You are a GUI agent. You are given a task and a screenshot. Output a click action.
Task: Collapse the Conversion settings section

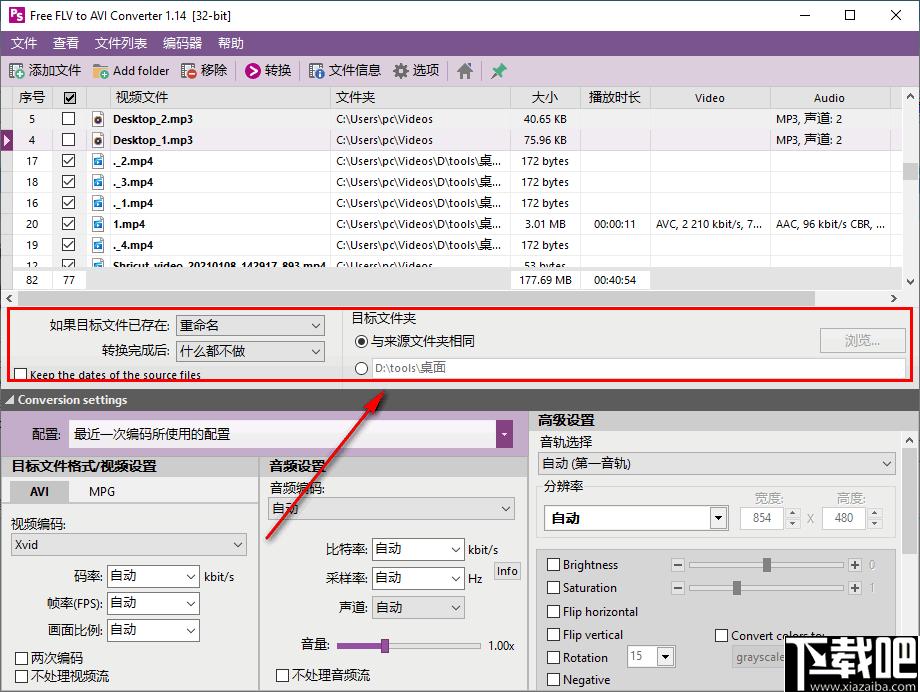coord(10,400)
